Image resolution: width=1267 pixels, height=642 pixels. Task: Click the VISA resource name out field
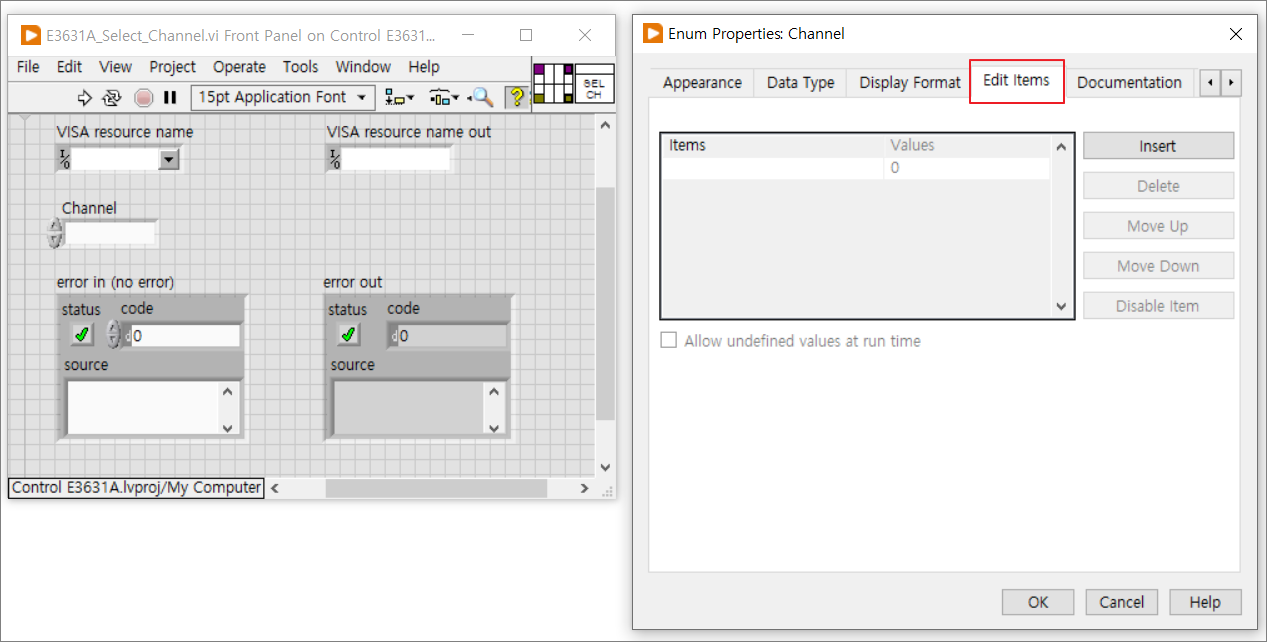coord(396,159)
